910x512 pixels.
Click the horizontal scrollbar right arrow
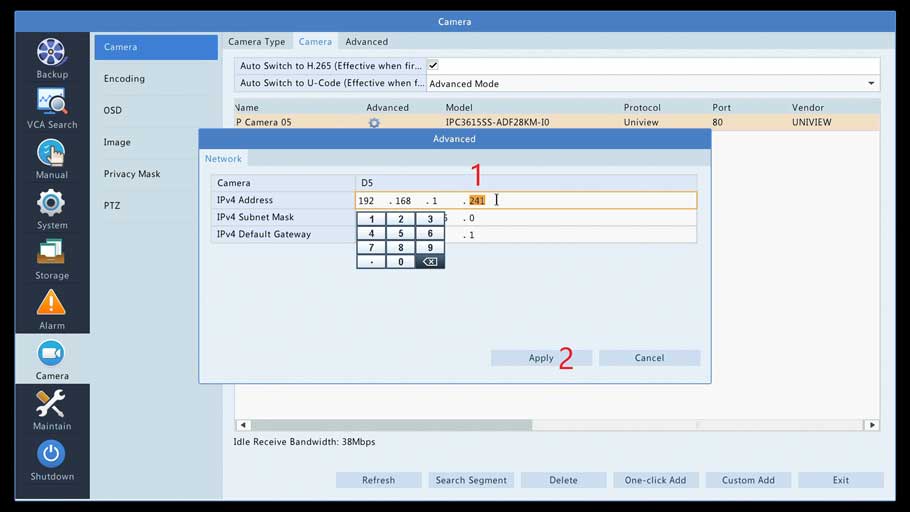(x=872, y=425)
